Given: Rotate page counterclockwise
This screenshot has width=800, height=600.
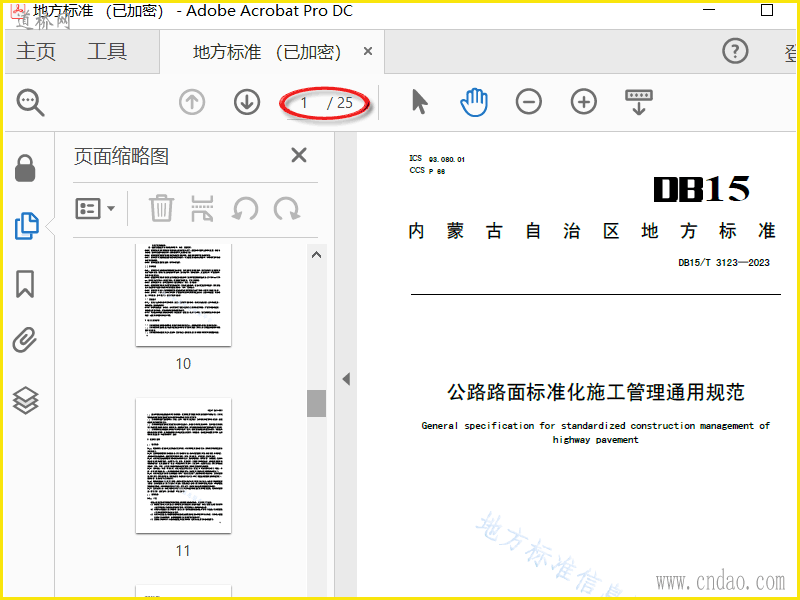Looking at the screenshot, I should pyautogui.click(x=245, y=209).
